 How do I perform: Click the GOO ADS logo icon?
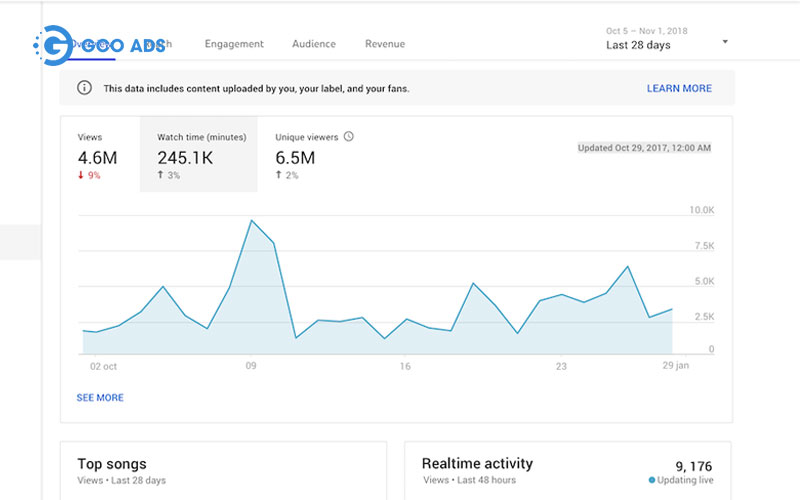pyautogui.click(x=52, y=45)
